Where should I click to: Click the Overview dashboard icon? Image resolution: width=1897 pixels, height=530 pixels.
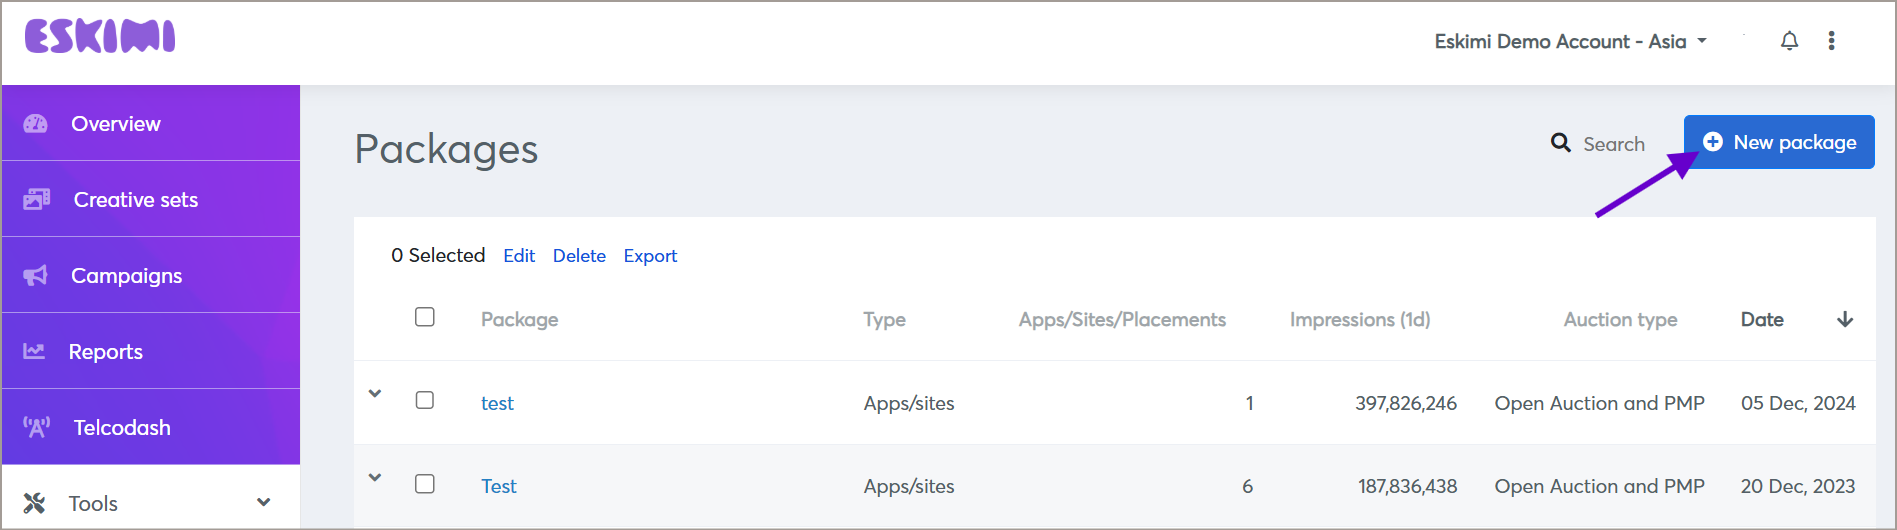point(36,124)
